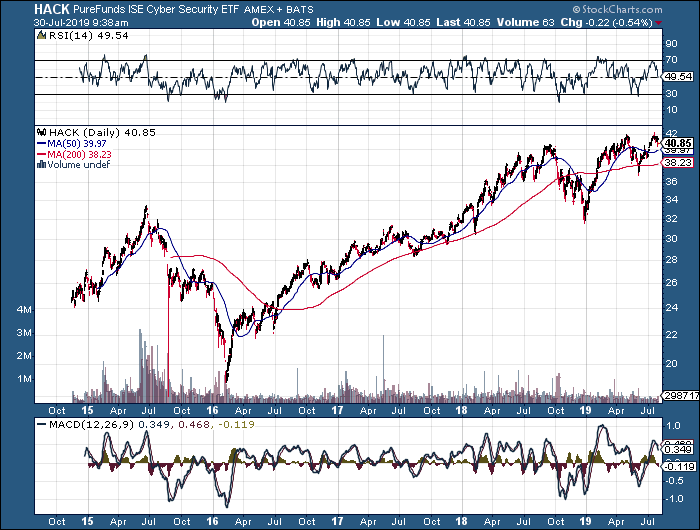Click the Volume 63 value in header

525,22
